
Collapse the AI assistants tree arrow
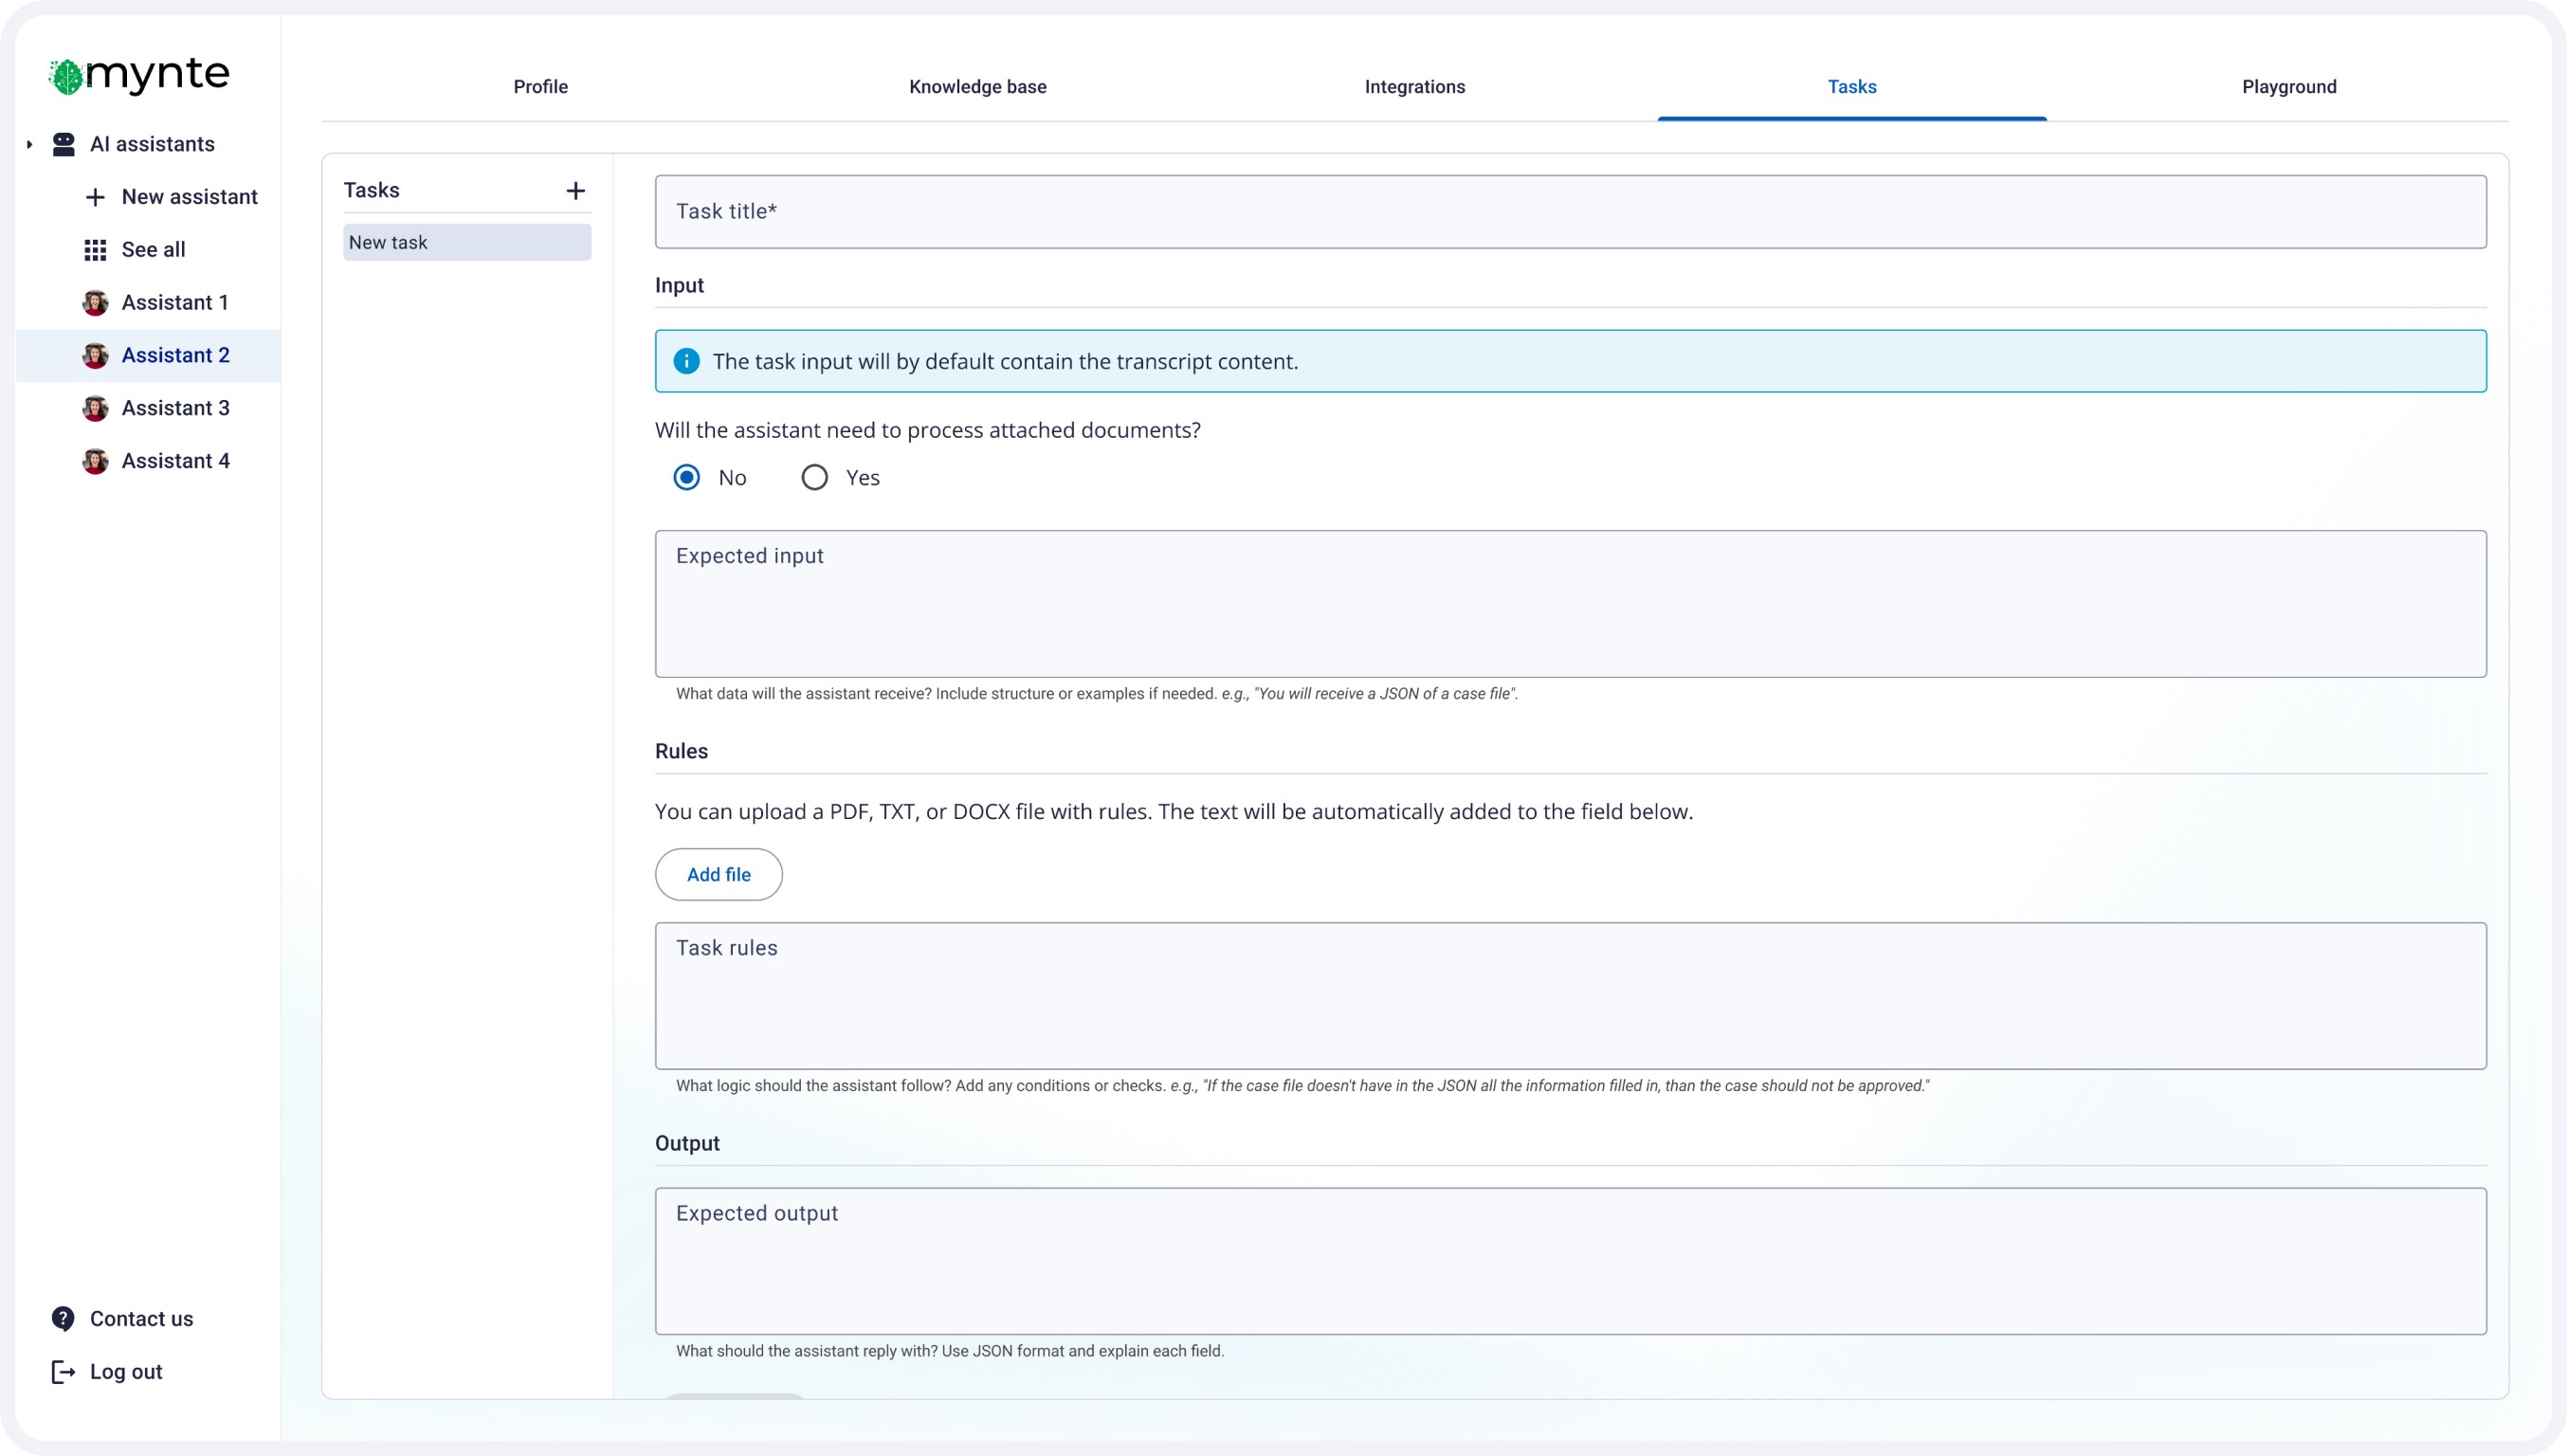(30, 145)
